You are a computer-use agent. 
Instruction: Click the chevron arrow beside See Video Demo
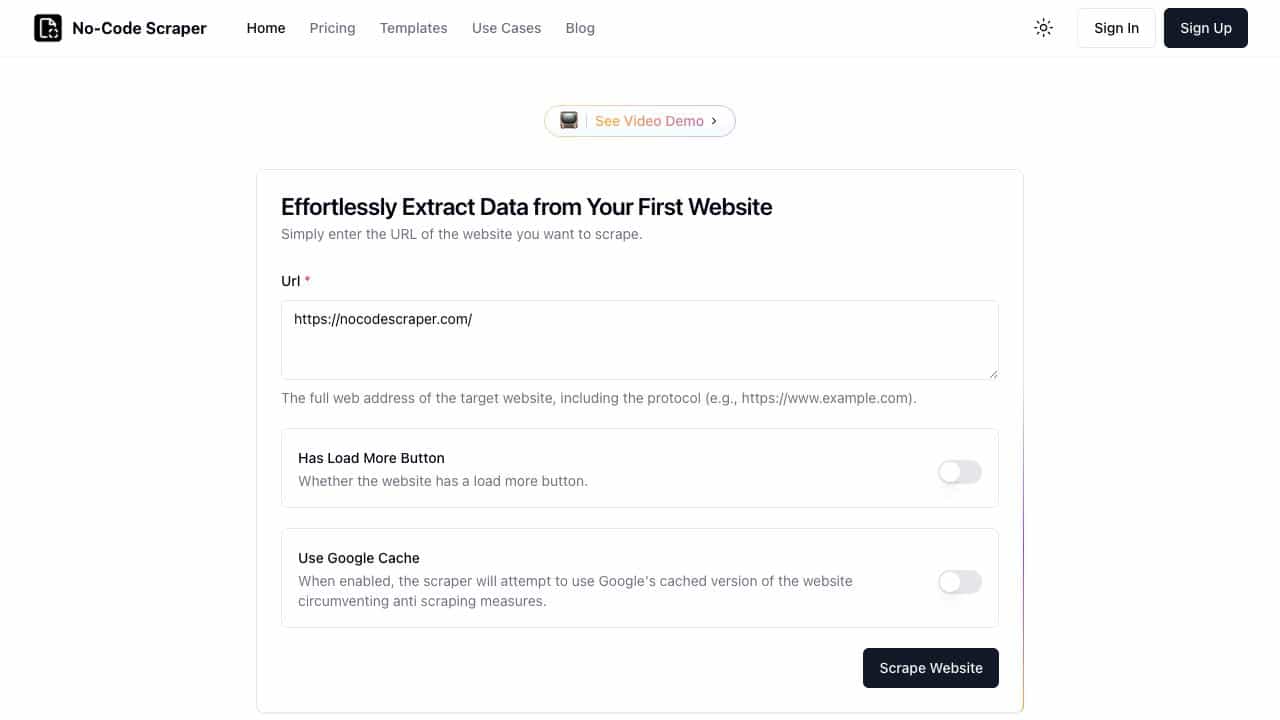pyautogui.click(x=714, y=121)
